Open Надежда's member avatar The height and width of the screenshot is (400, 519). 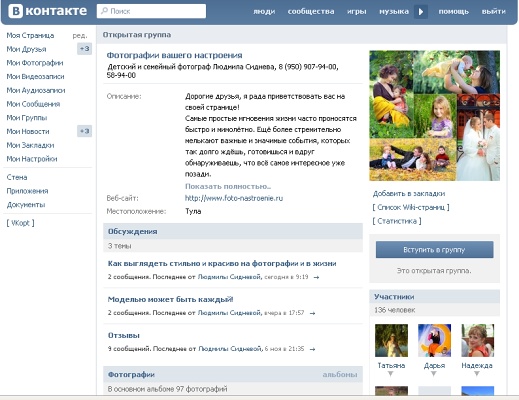pos(477,341)
